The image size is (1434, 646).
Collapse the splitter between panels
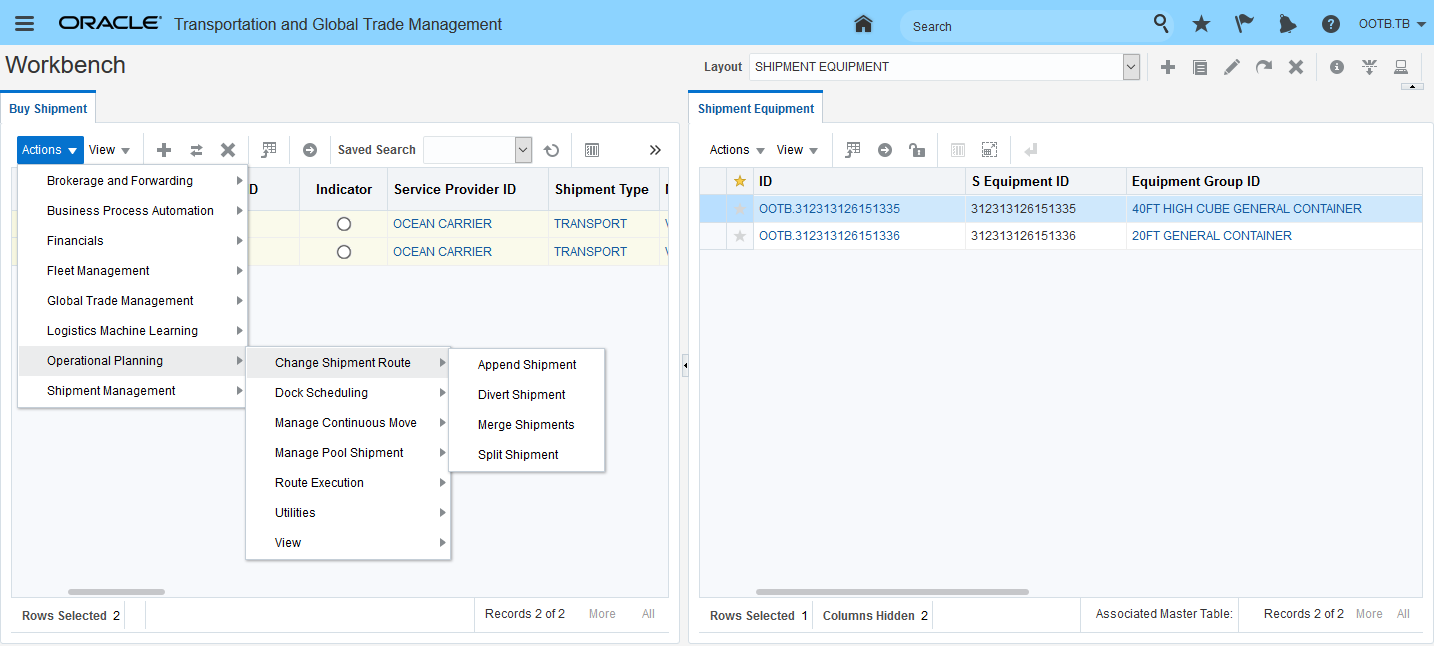tap(685, 366)
